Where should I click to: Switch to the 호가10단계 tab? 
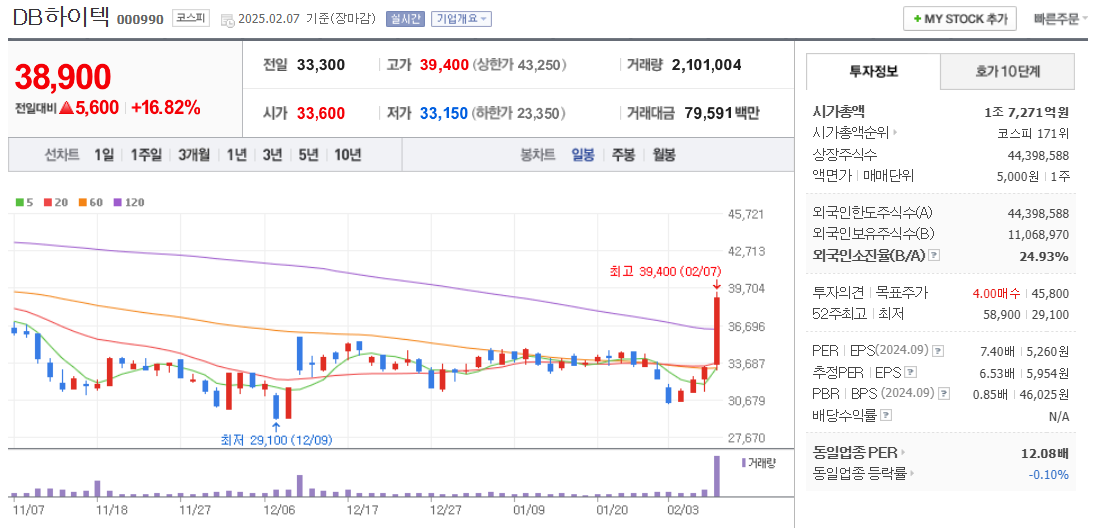pyautogui.click(x=1008, y=71)
